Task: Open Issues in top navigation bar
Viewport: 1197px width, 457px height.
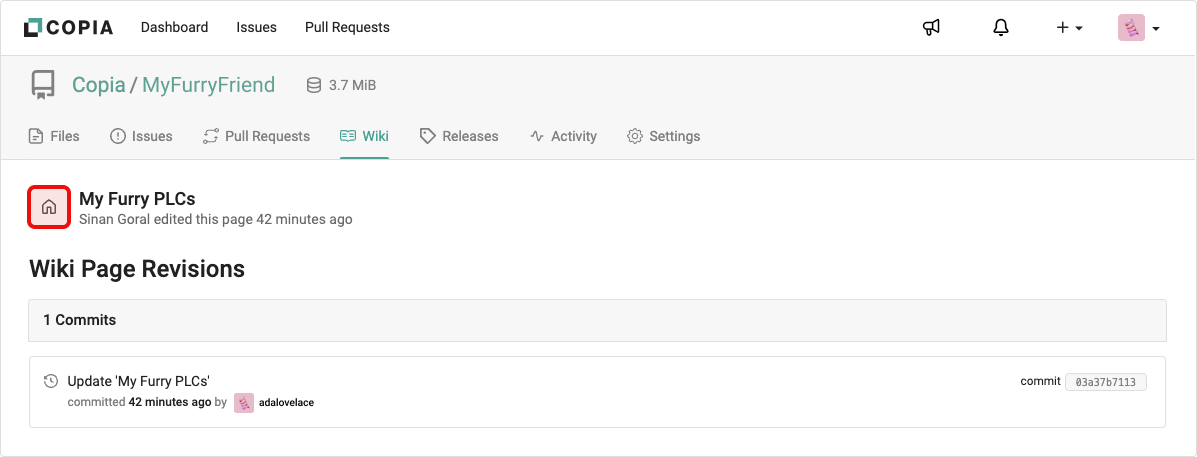Action: pos(256,28)
